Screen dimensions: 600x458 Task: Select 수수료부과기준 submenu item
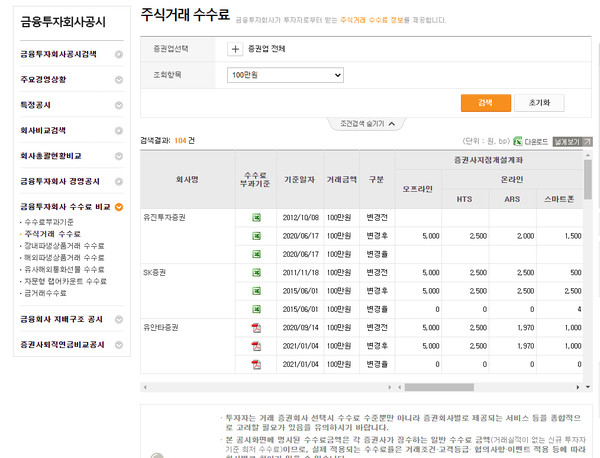pyautogui.click(x=49, y=222)
